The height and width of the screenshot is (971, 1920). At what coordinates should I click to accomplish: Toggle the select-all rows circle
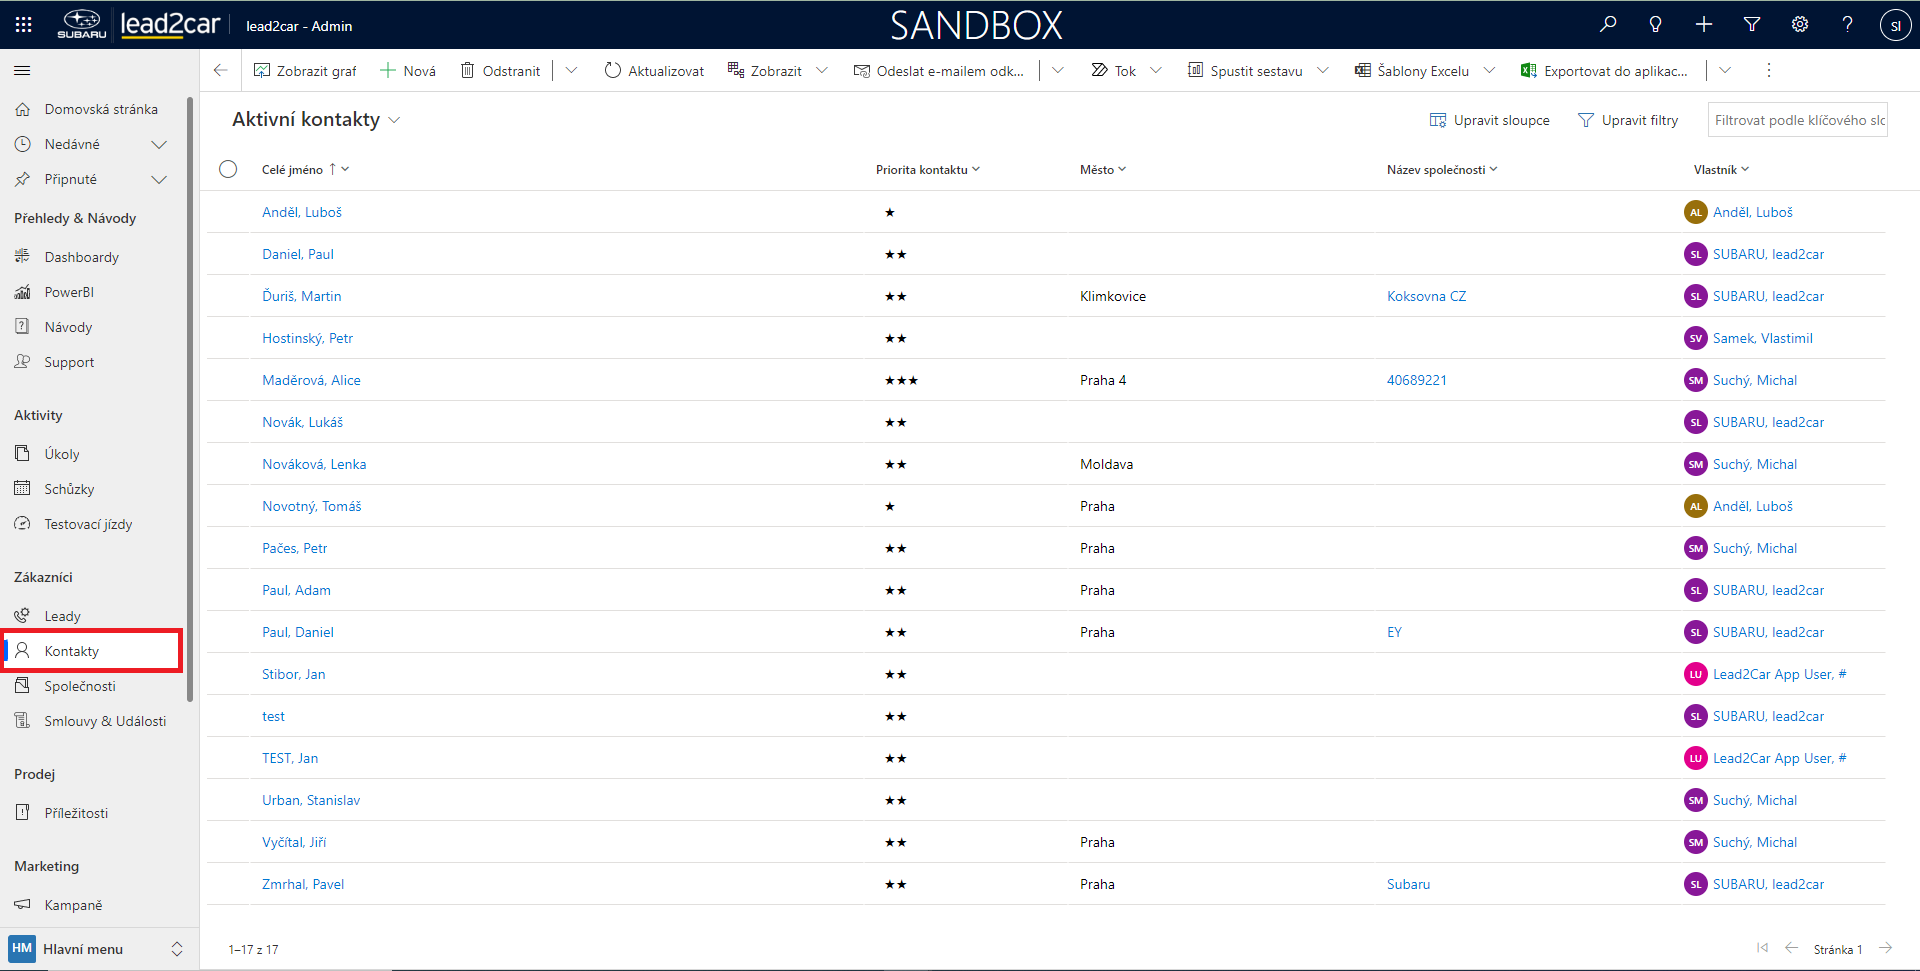click(228, 169)
